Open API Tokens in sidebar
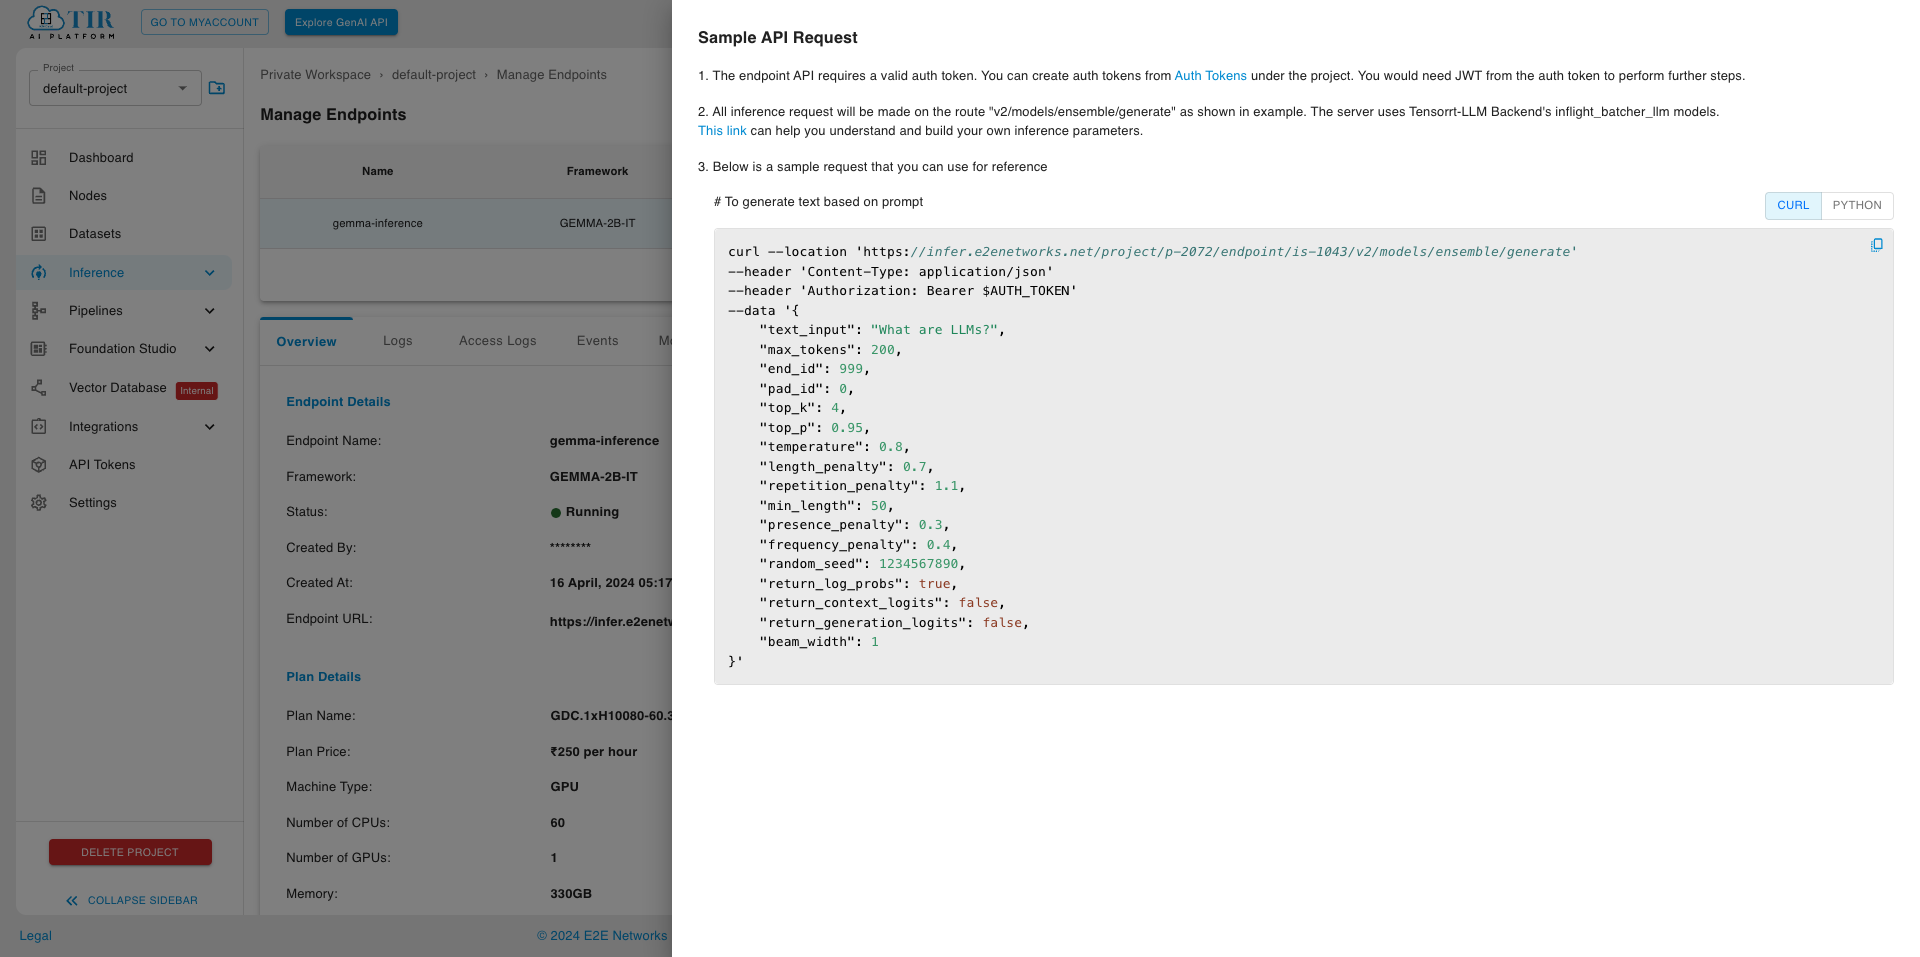 coord(102,465)
